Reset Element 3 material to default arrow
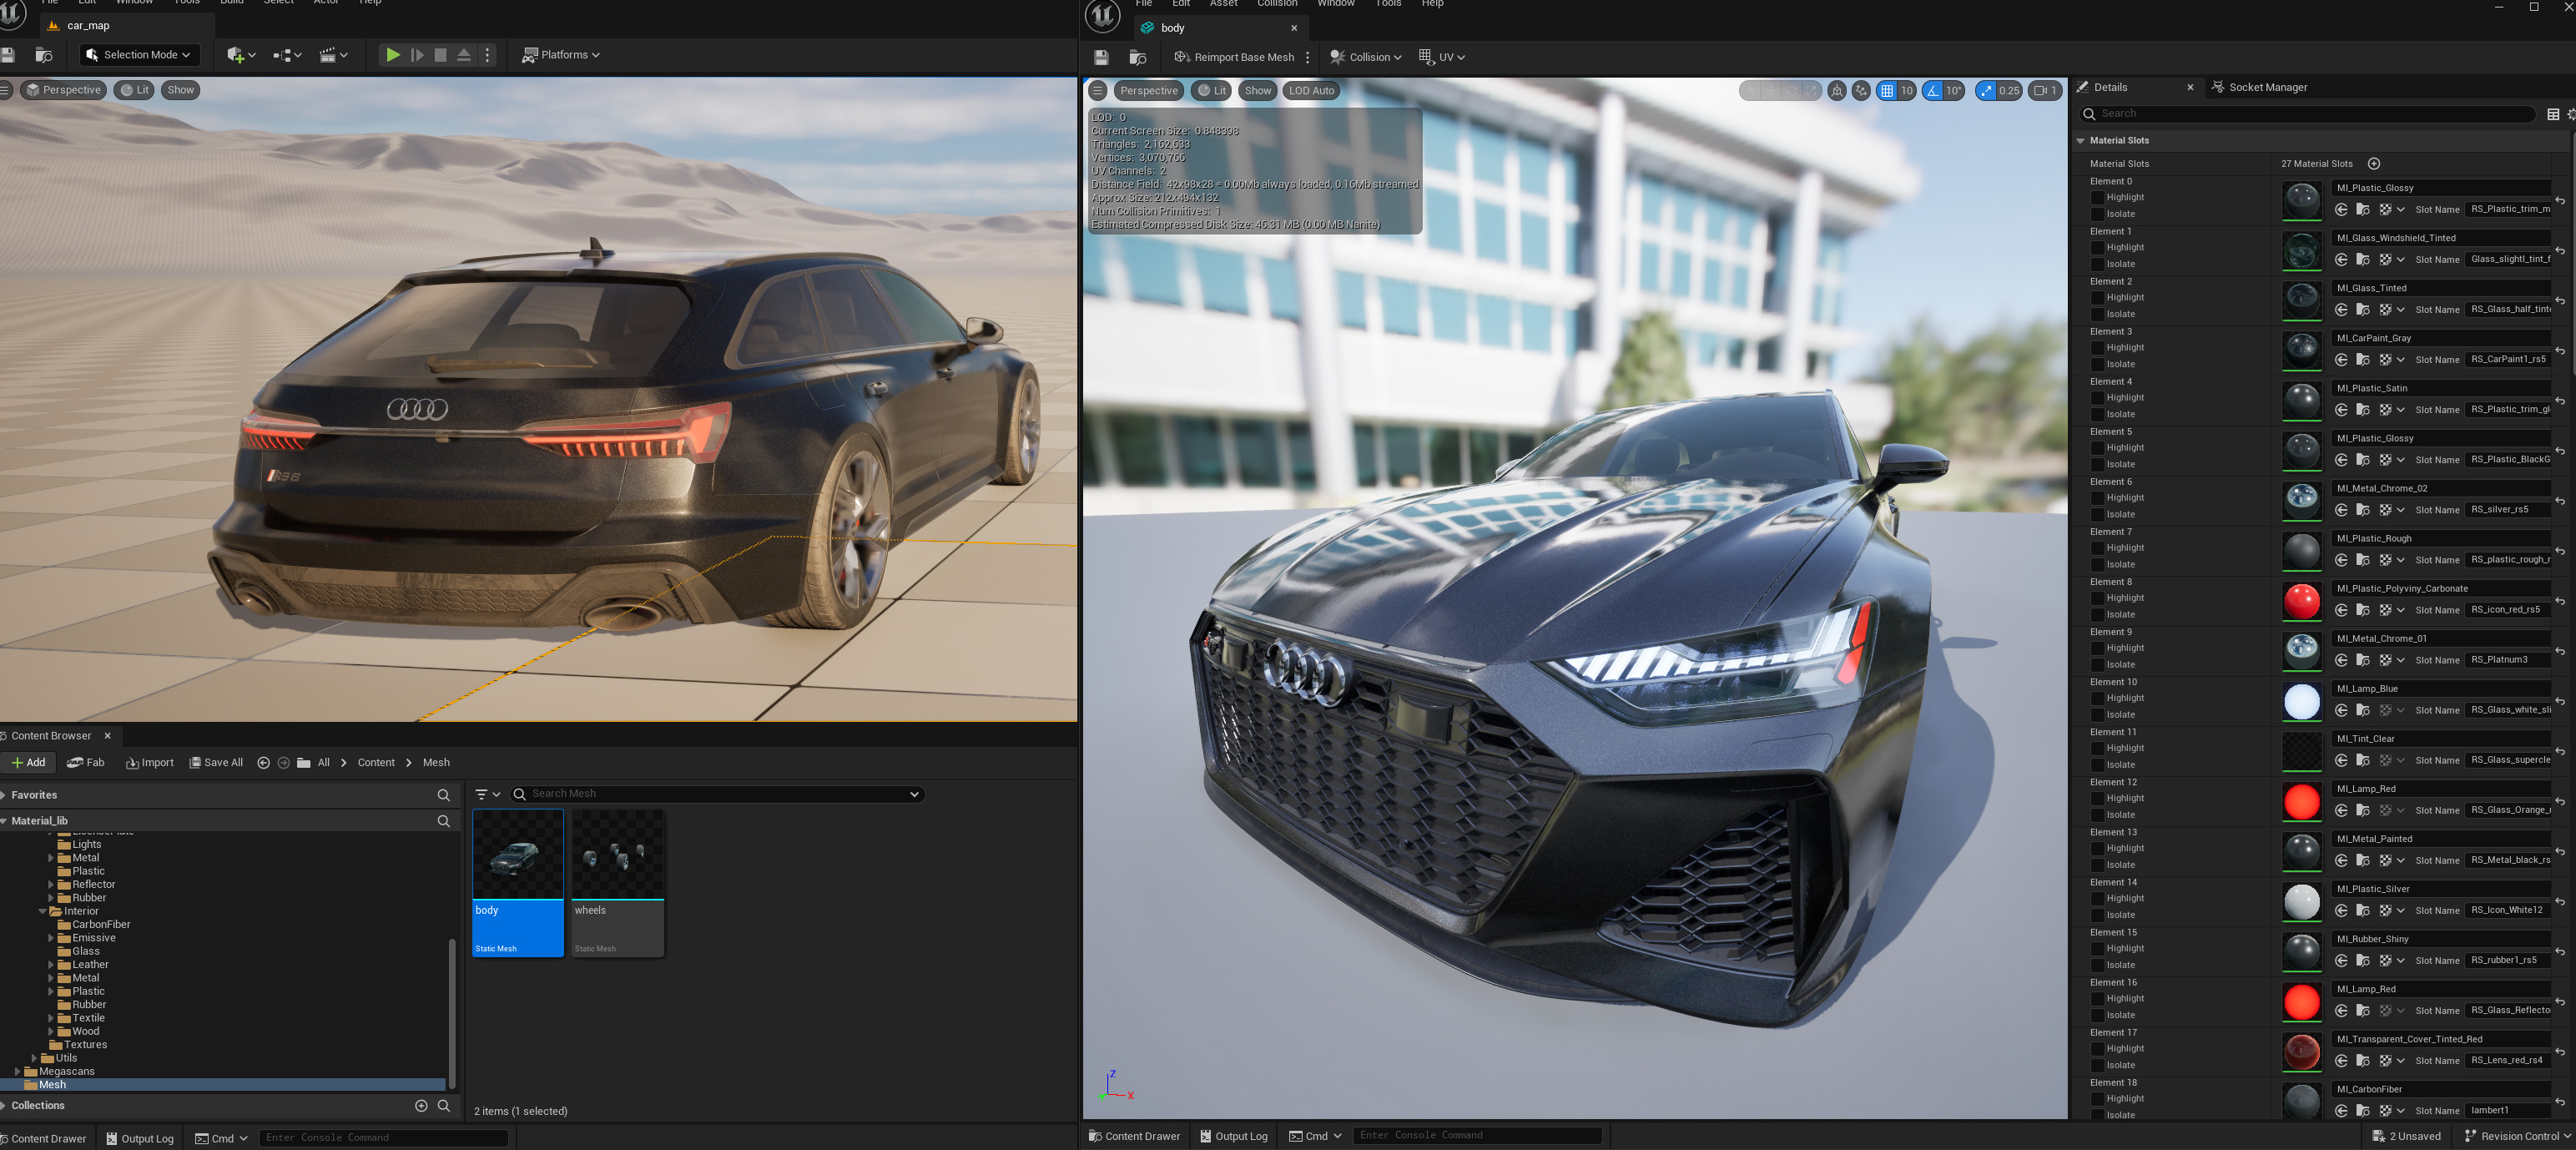Image resolution: width=2576 pixels, height=1150 pixels. coord(2560,351)
